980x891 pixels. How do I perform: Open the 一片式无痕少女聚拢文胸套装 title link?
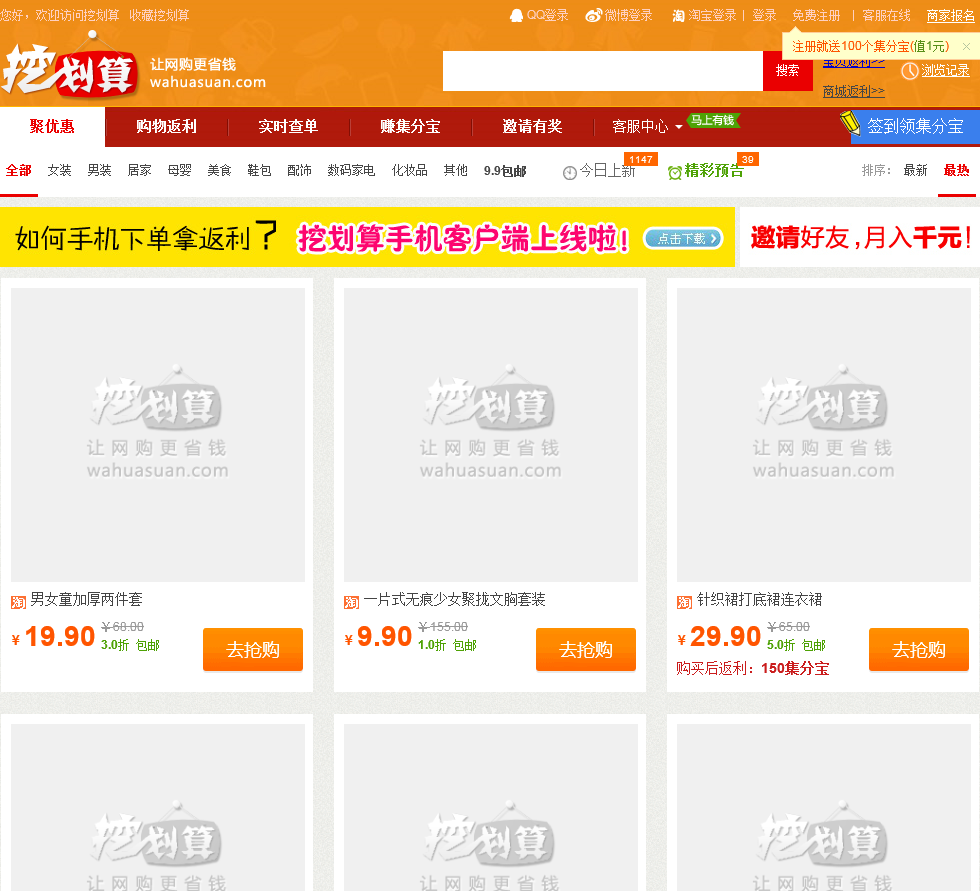coord(454,599)
